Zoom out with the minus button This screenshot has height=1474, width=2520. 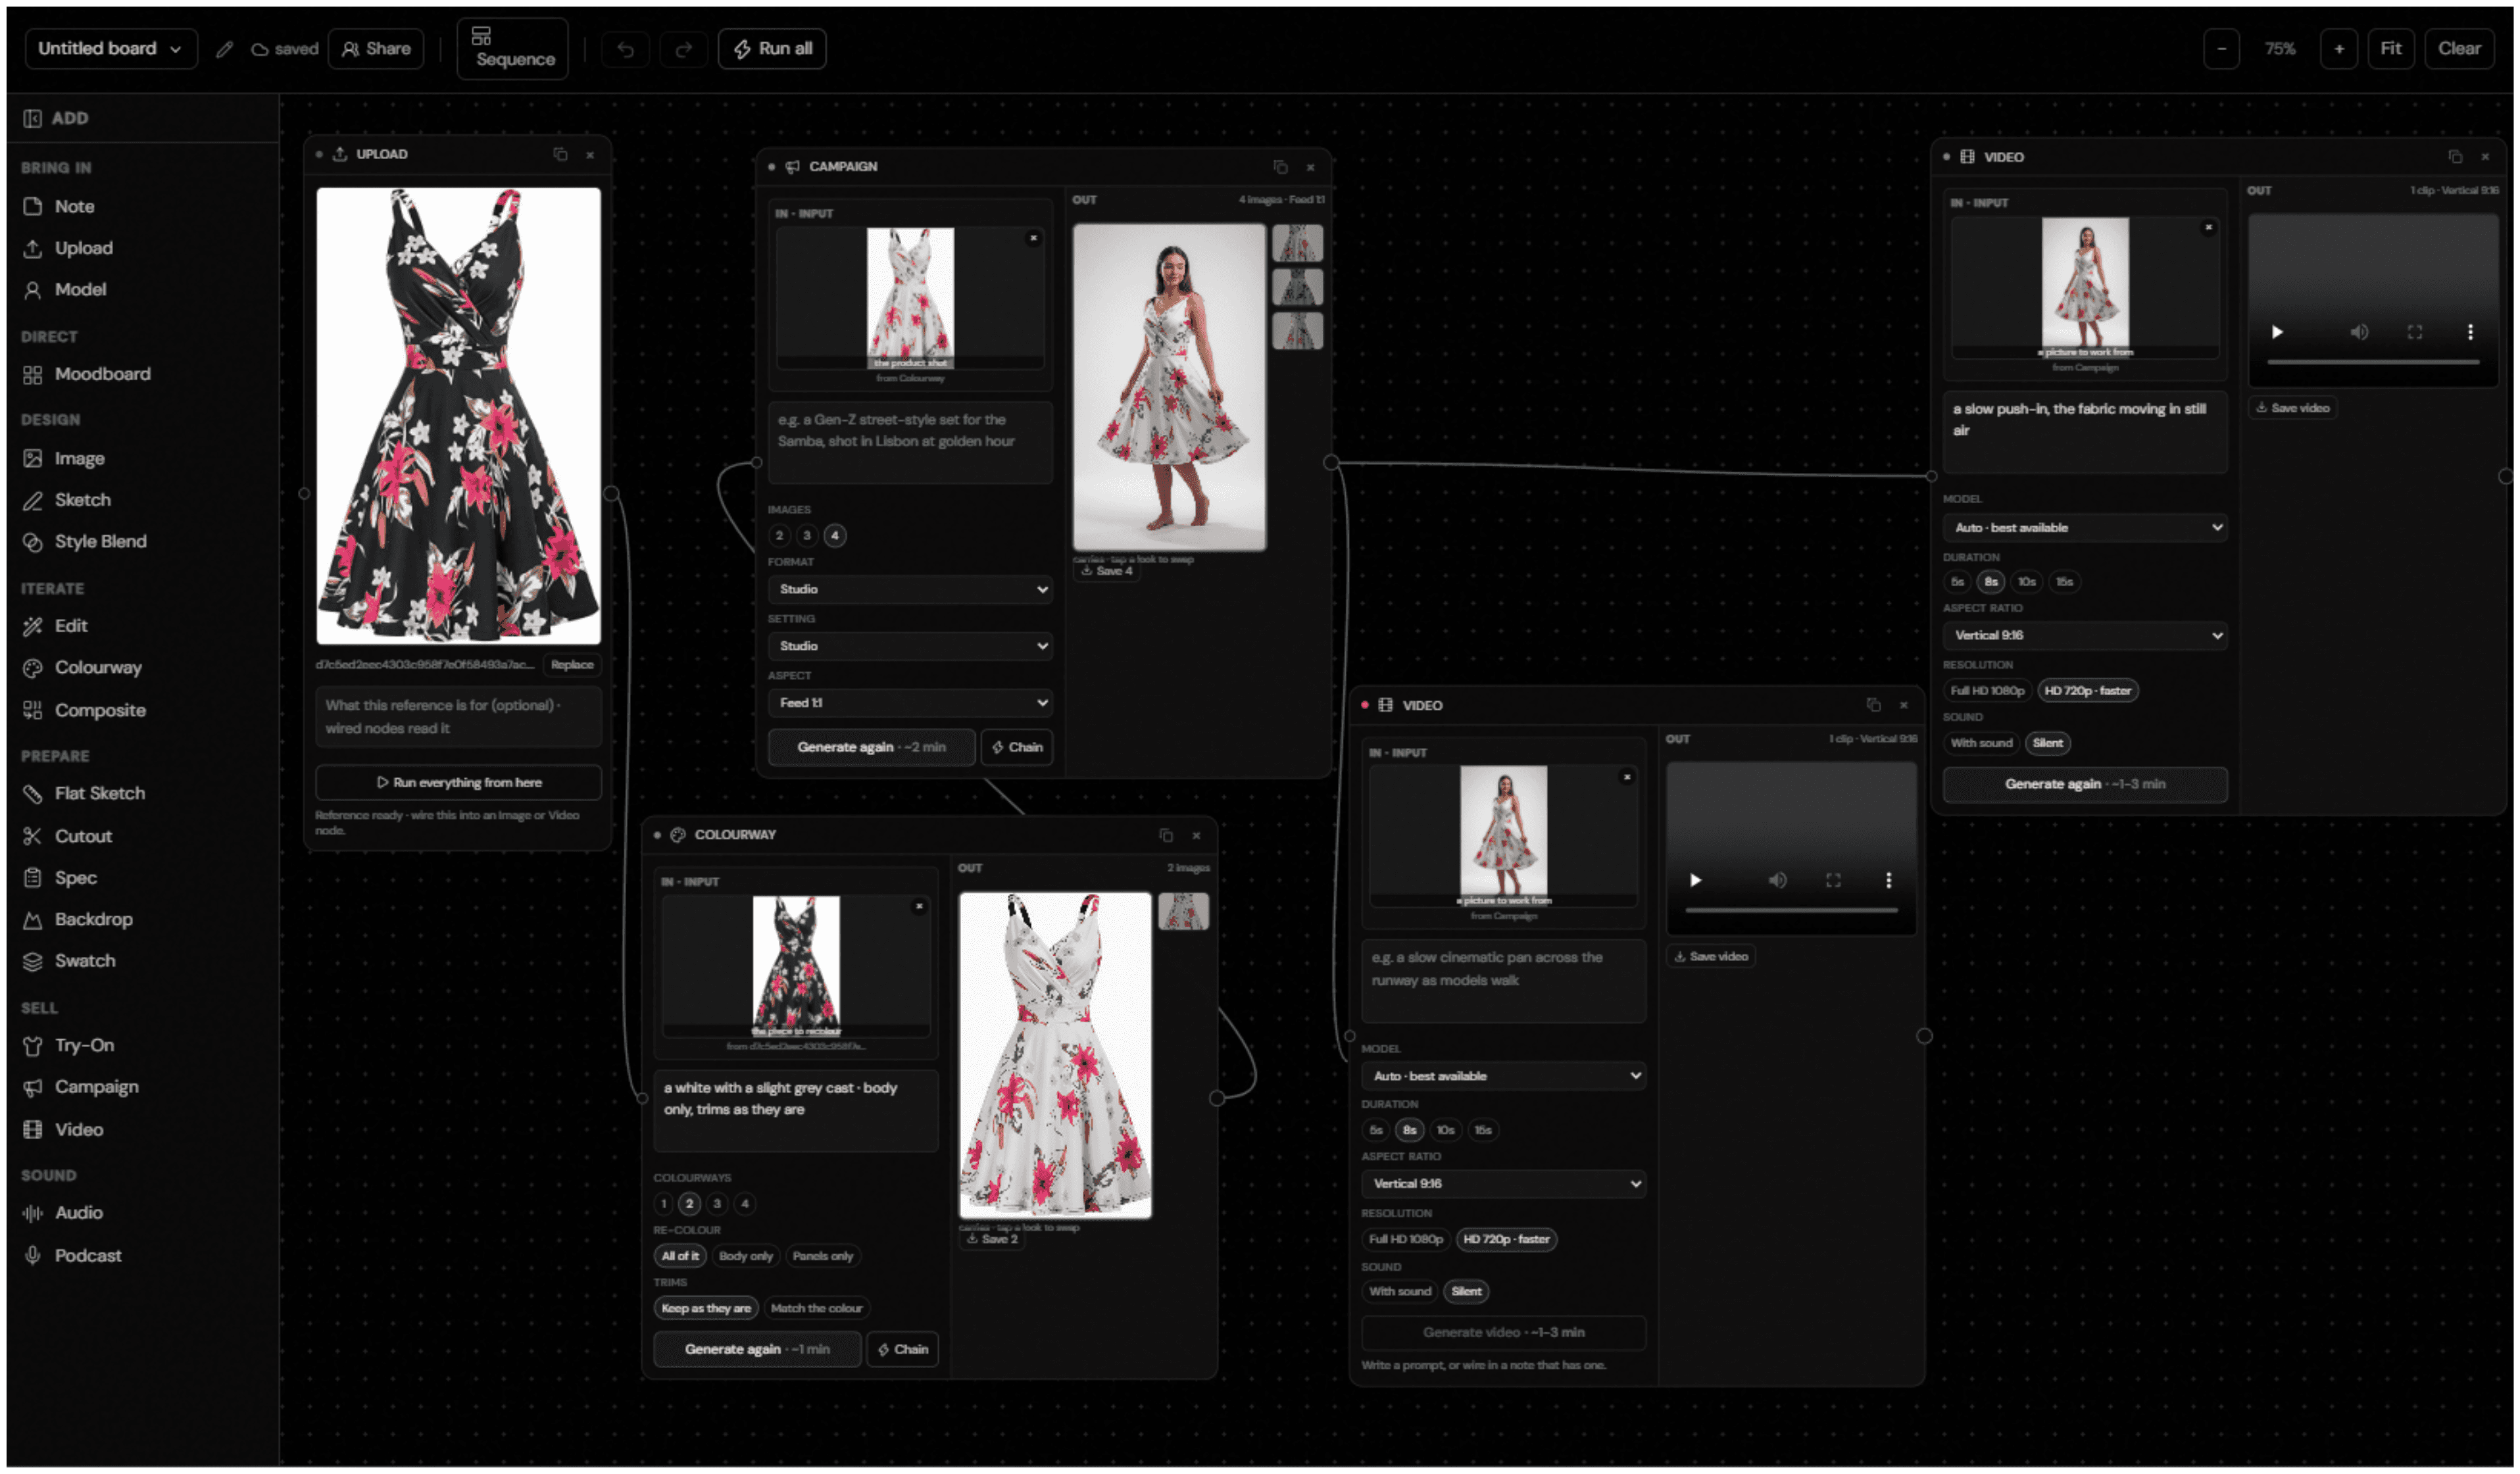click(2222, 49)
